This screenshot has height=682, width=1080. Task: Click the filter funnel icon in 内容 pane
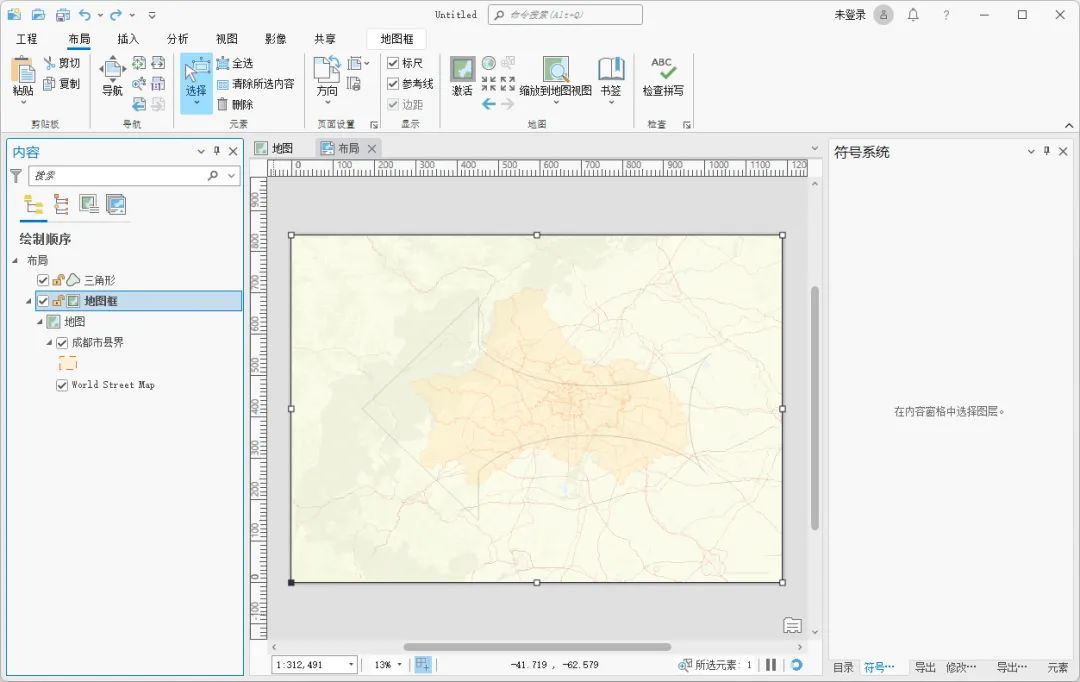coord(16,176)
